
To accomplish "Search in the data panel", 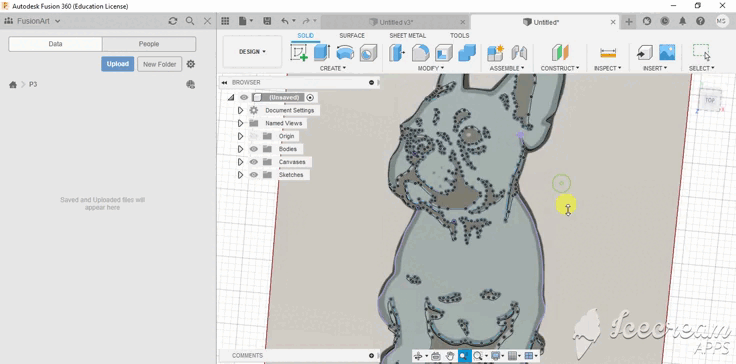I will click(x=190, y=21).
